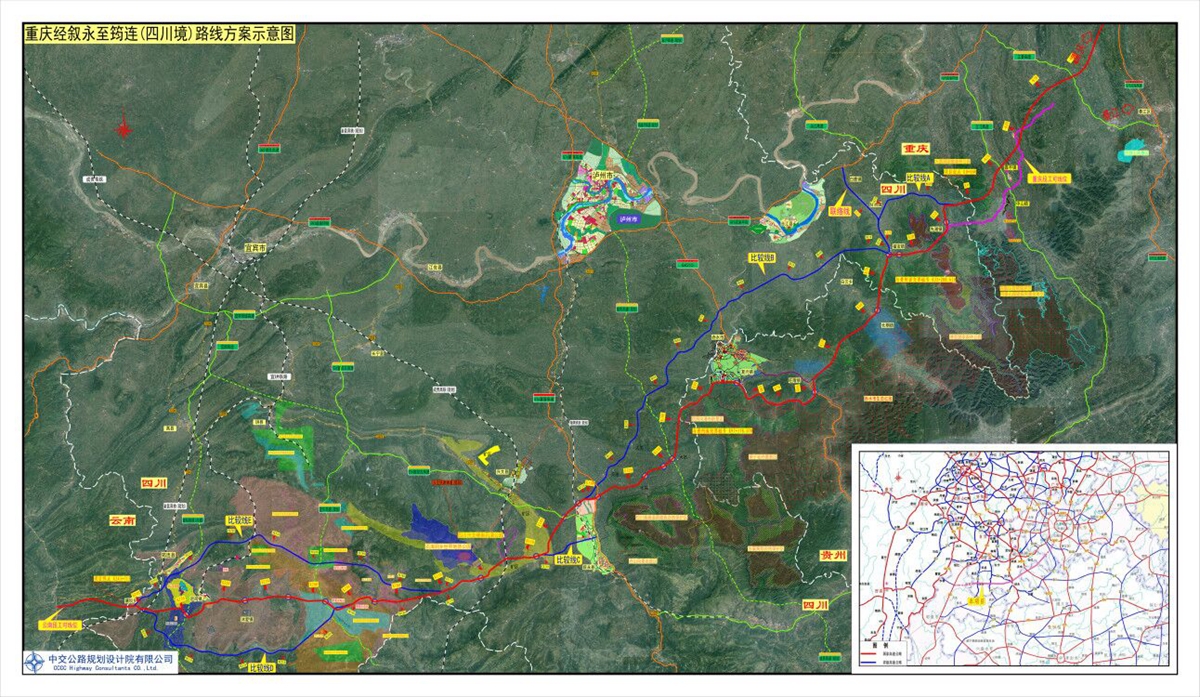
Task: Click the 重庆 province label
Action: (x=916, y=148)
